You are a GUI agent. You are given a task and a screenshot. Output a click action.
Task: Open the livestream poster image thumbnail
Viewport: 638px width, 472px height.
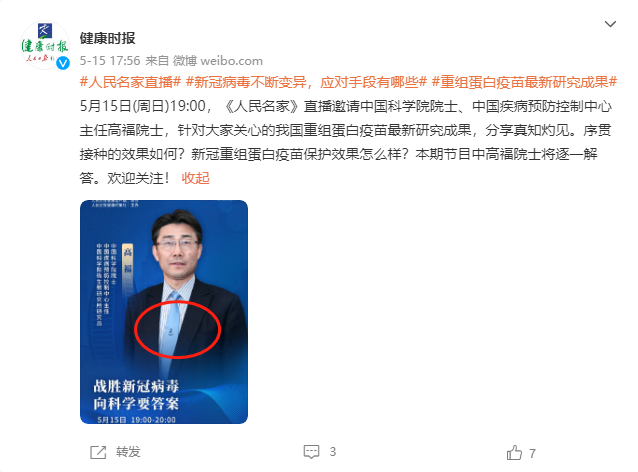coord(164,312)
